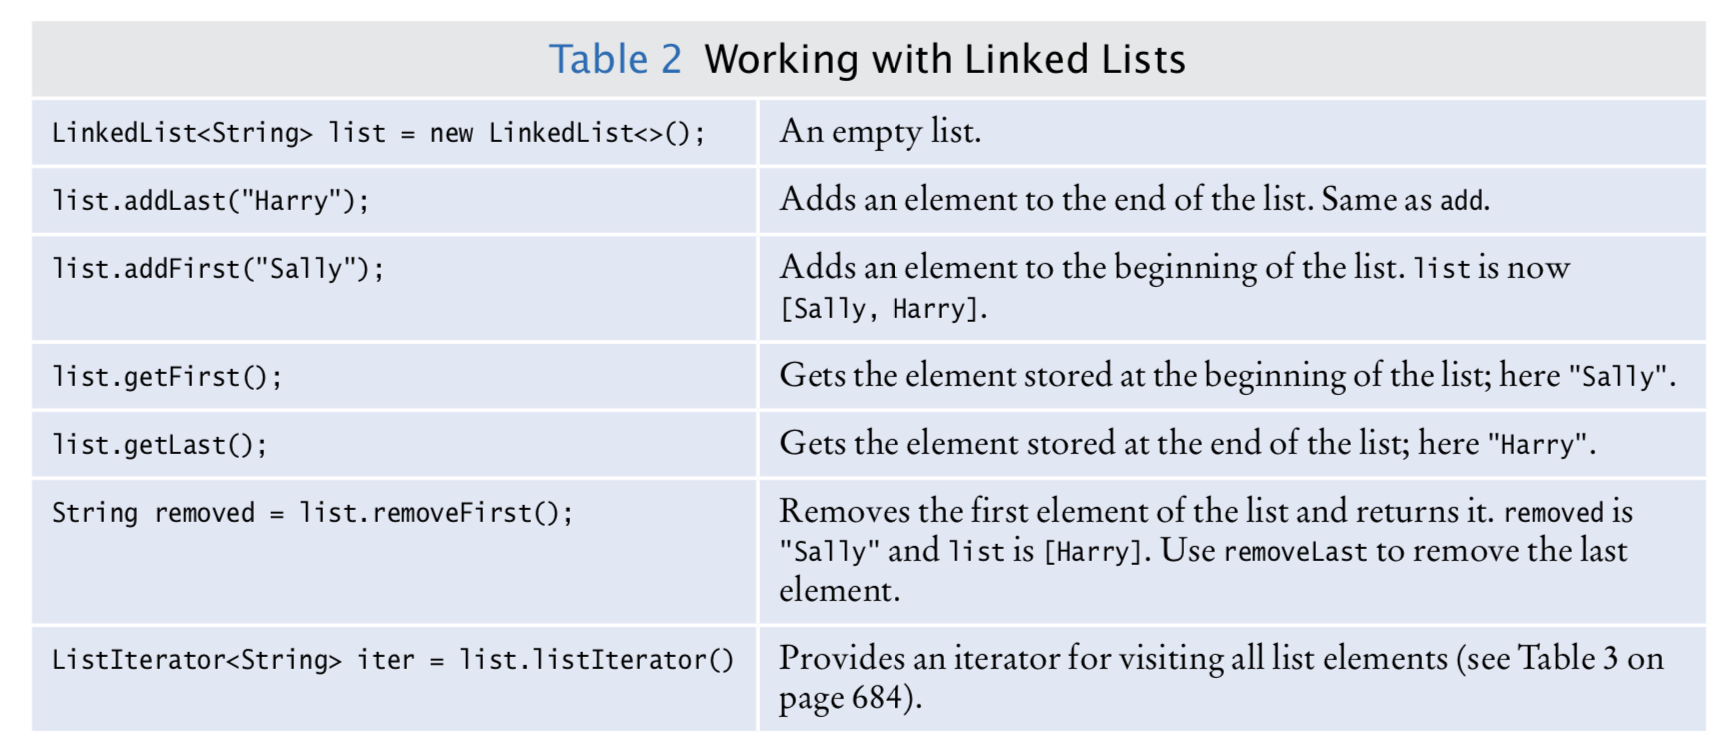The image size is (1728, 756).
Task: Select the list.addFirst("Sally") code cell
Action: tap(217, 269)
